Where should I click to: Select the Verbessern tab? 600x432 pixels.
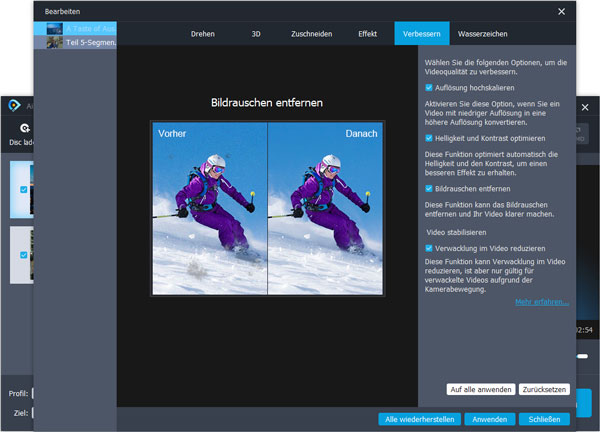coord(422,34)
